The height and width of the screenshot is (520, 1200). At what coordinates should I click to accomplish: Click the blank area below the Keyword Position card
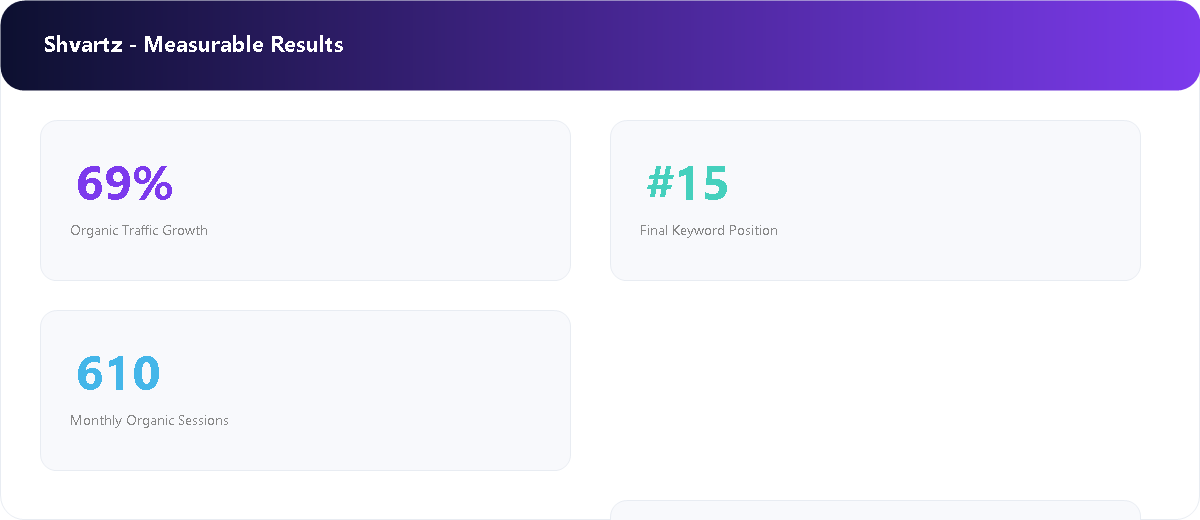(875, 390)
